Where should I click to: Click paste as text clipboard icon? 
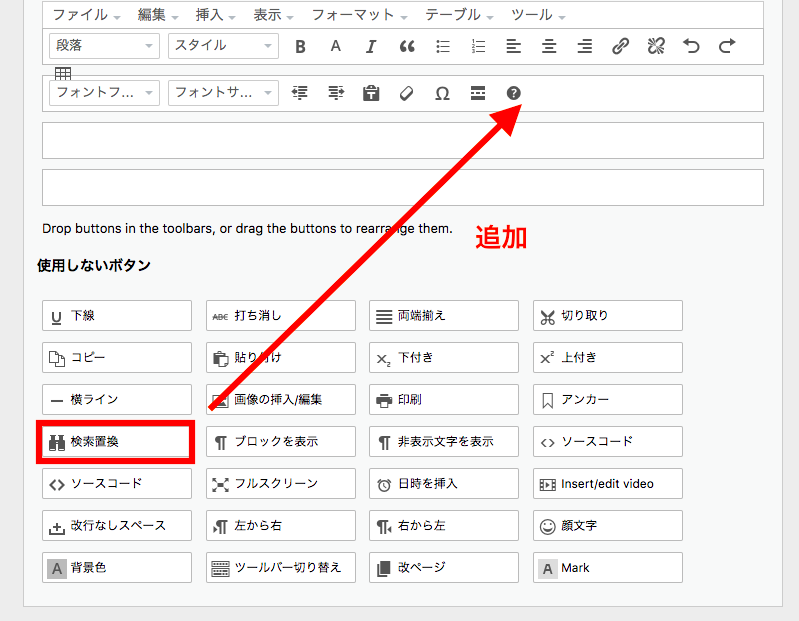point(371,93)
